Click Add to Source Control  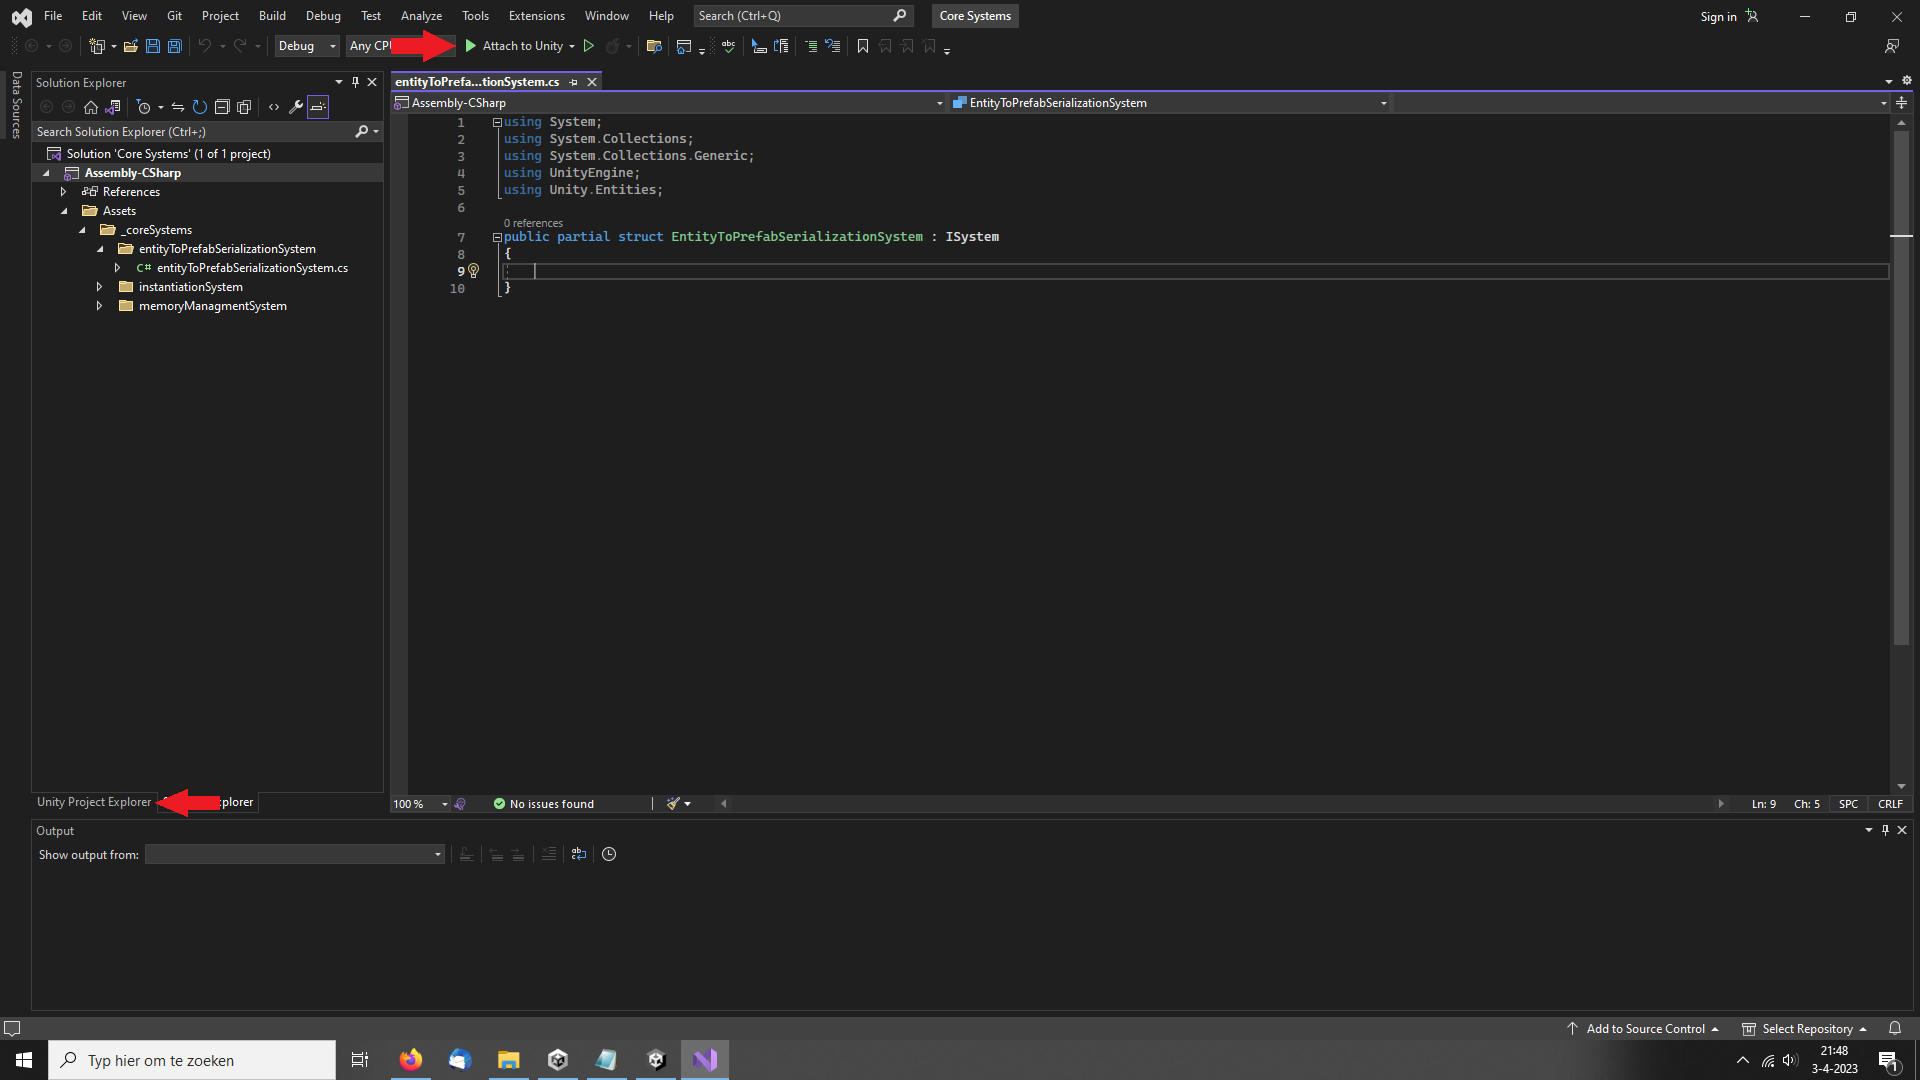point(1644,1029)
